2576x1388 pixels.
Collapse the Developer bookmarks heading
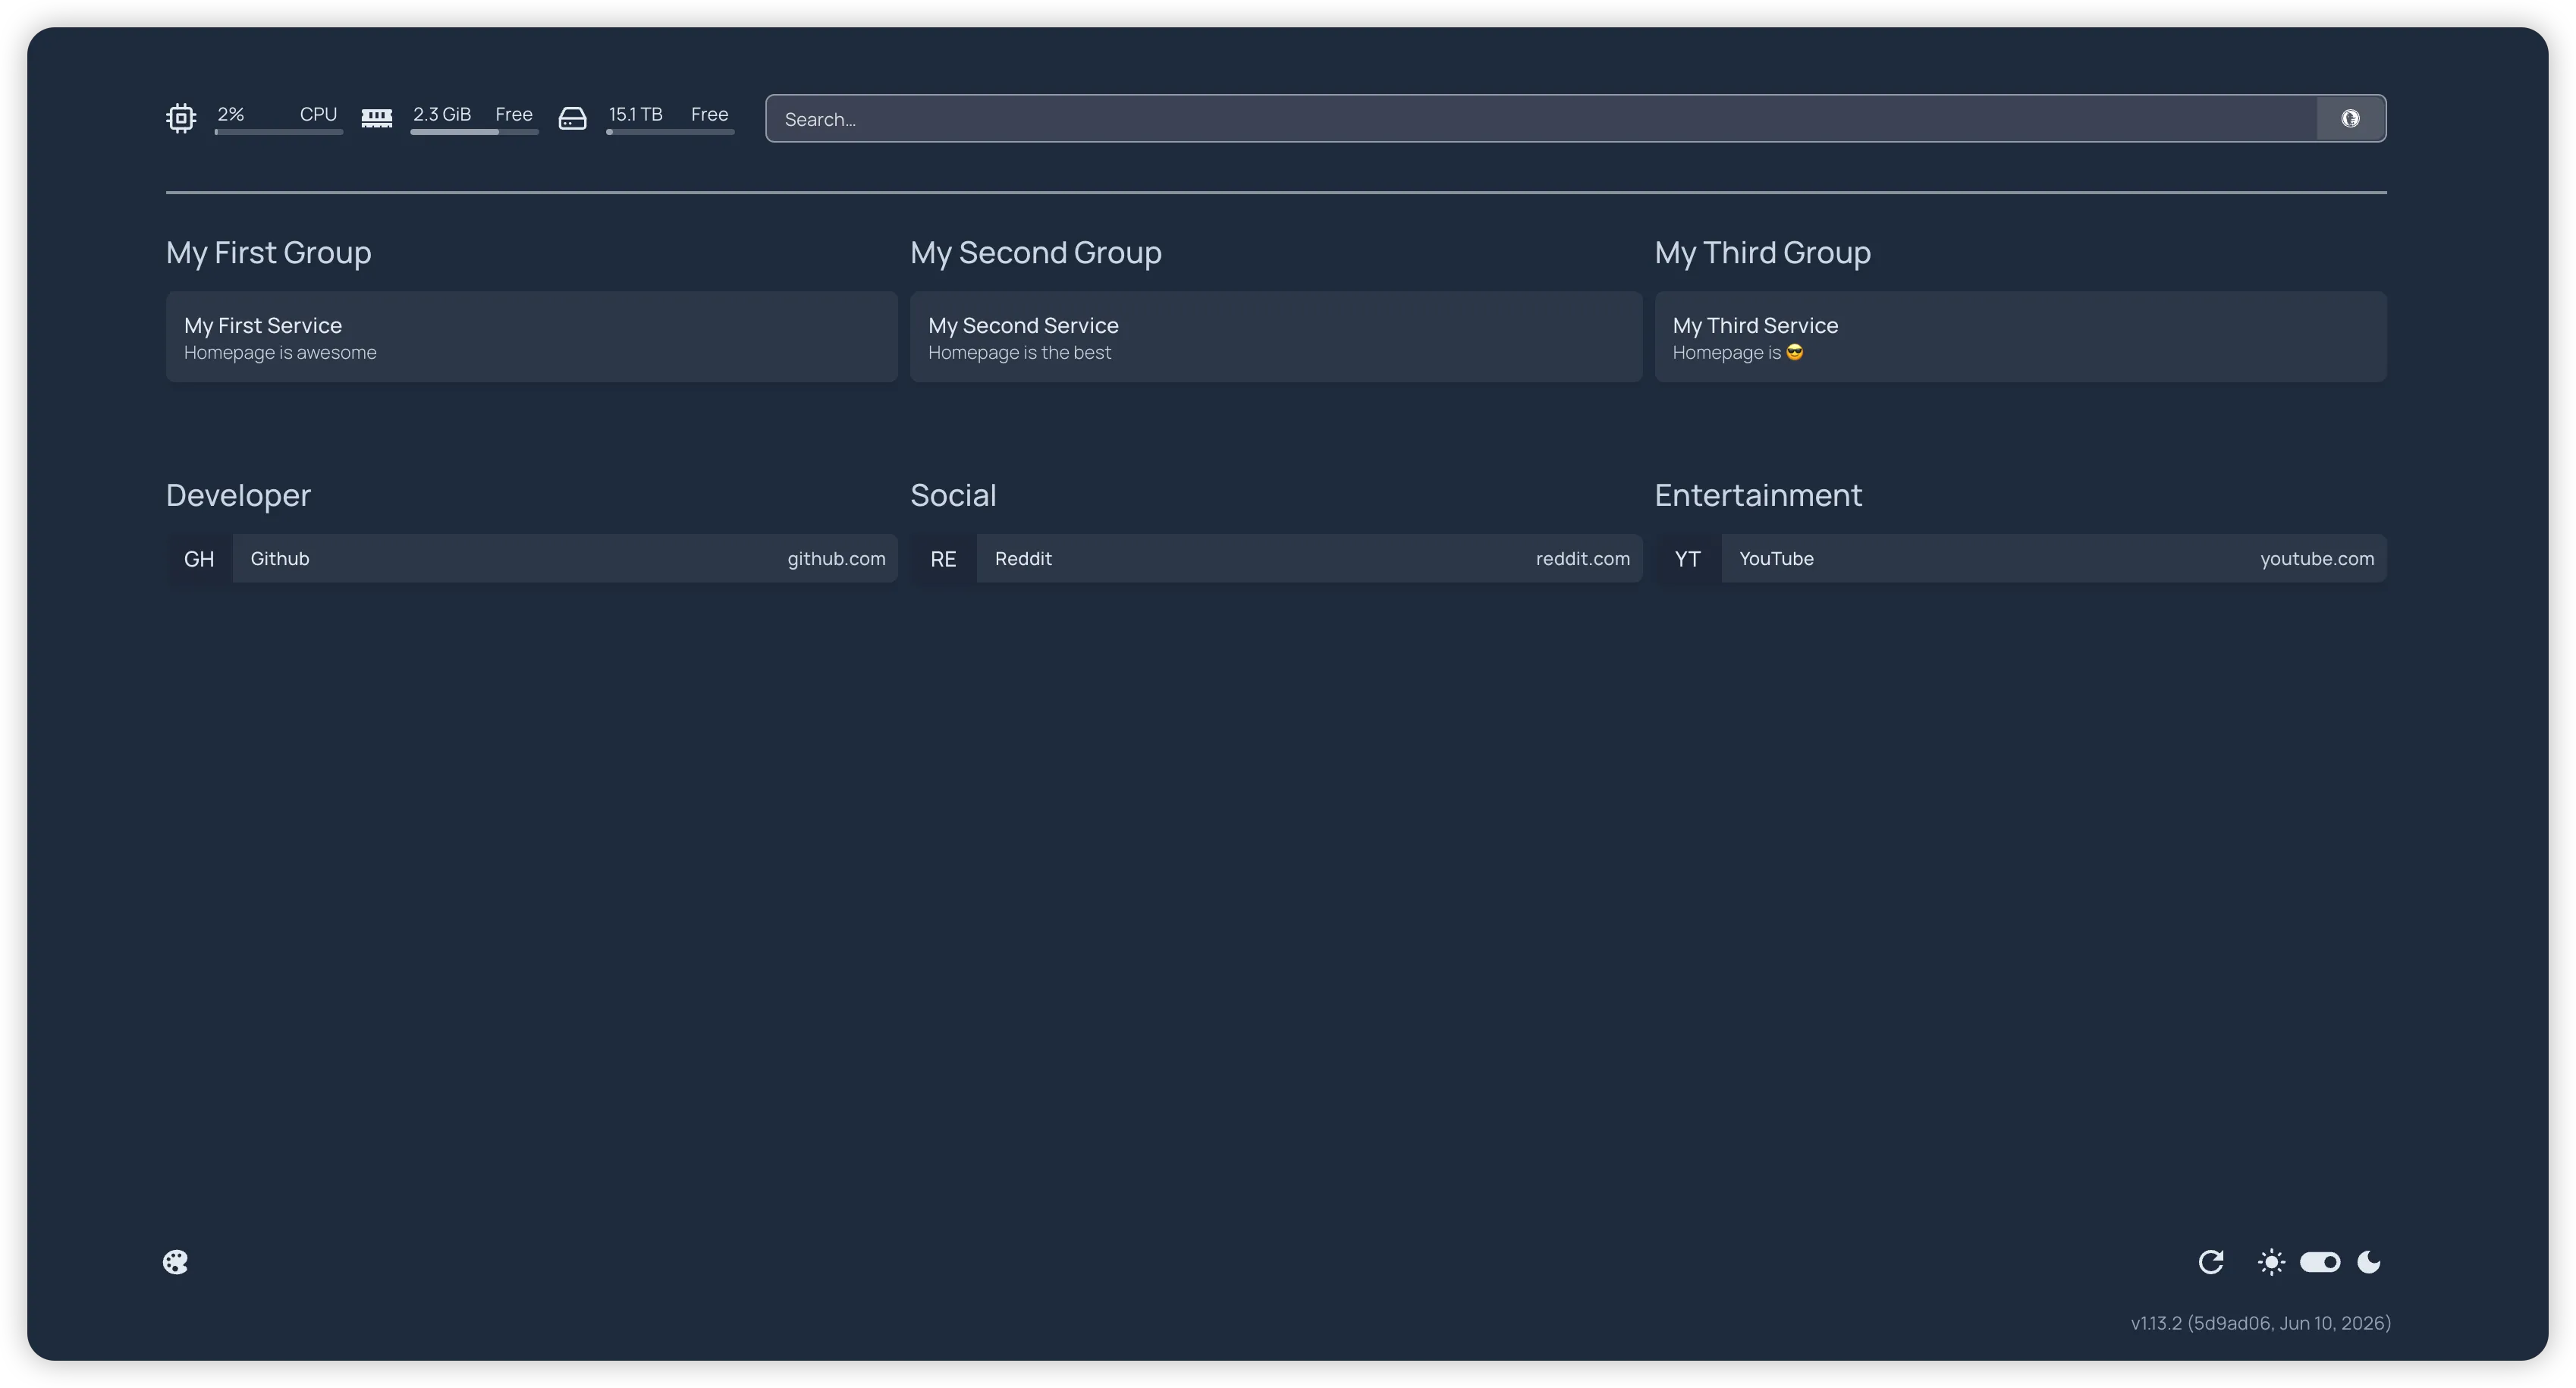(238, 495)
